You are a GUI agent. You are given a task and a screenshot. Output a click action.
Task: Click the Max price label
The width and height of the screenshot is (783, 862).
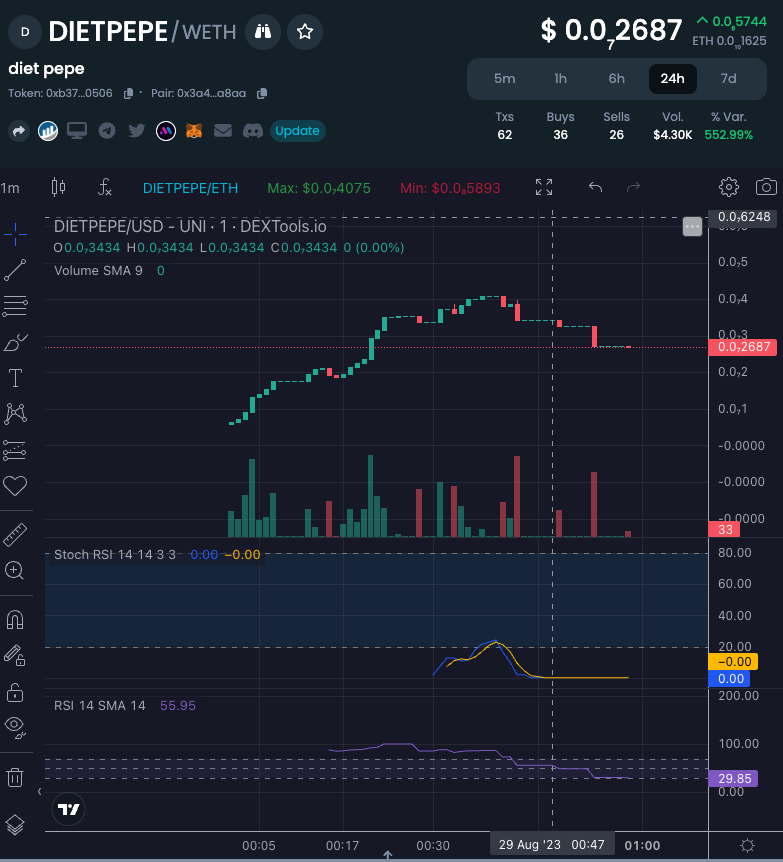pos(319,188)
